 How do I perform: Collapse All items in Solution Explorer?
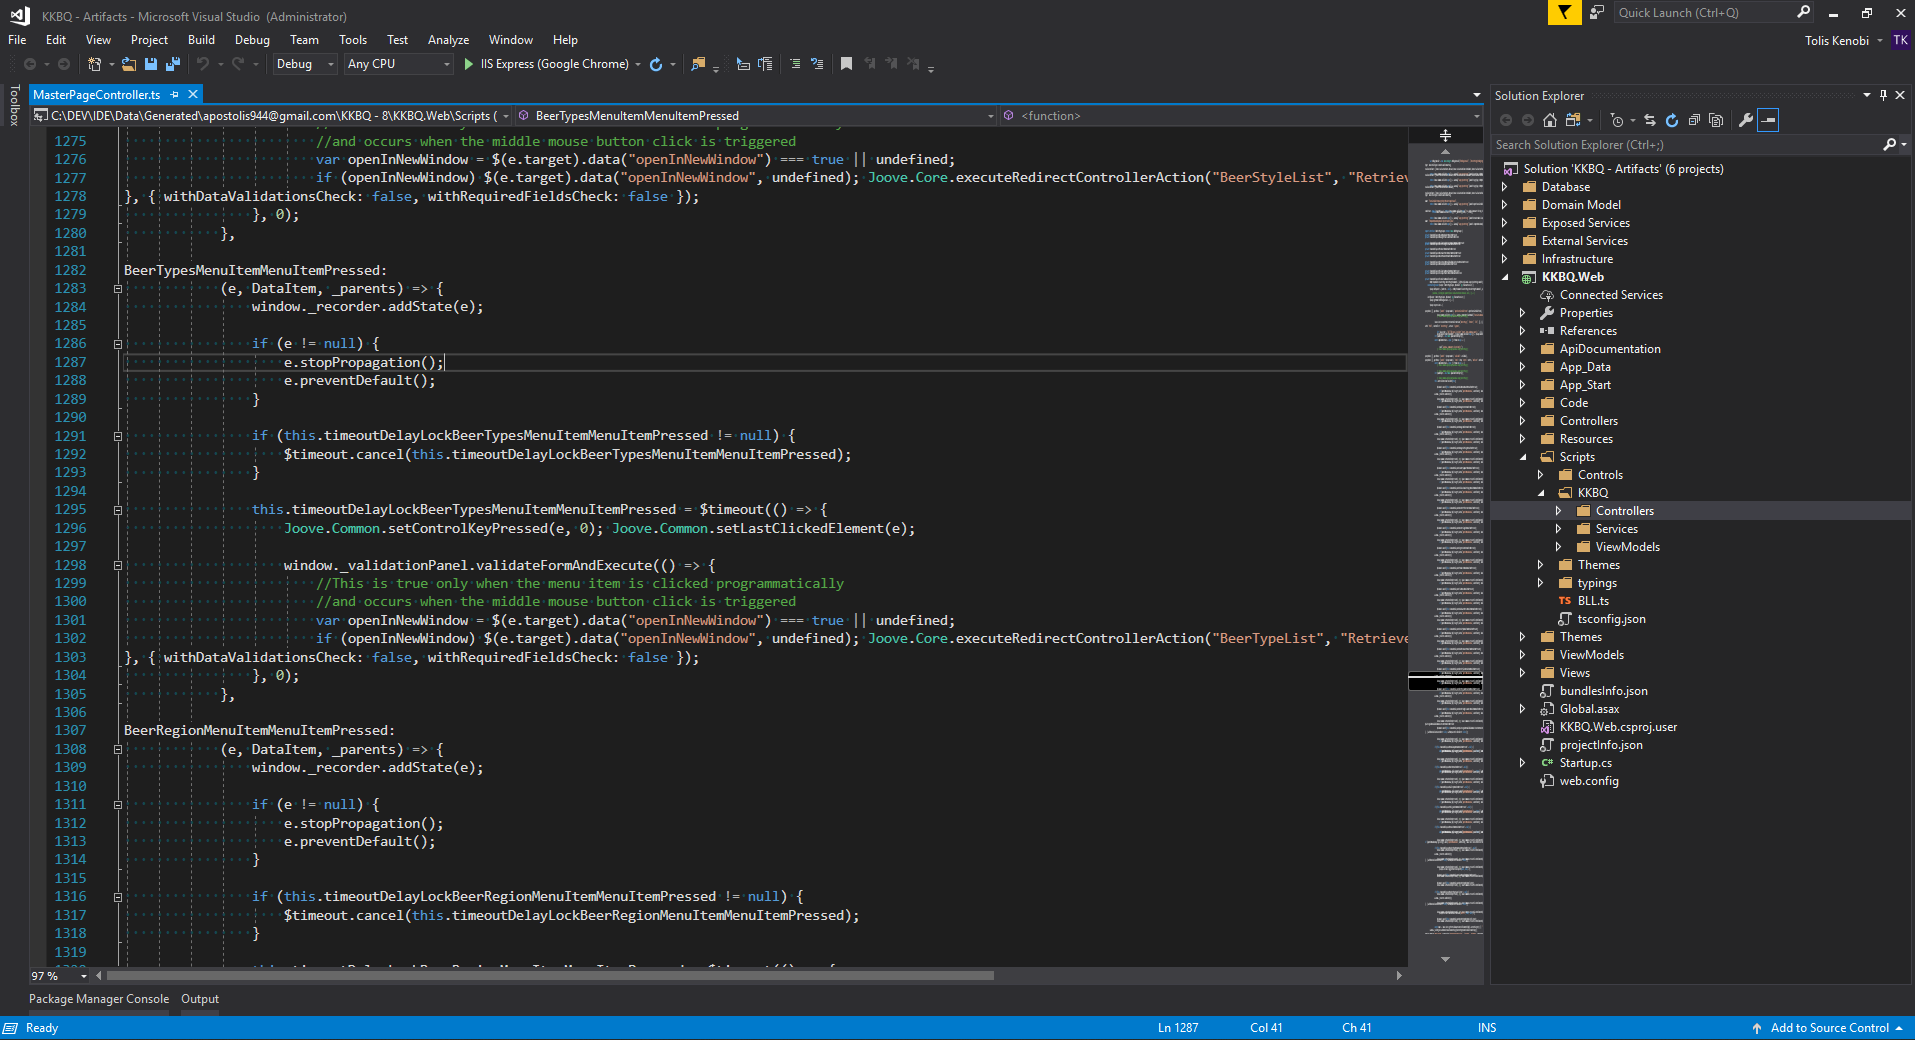tap(1694, 120)
